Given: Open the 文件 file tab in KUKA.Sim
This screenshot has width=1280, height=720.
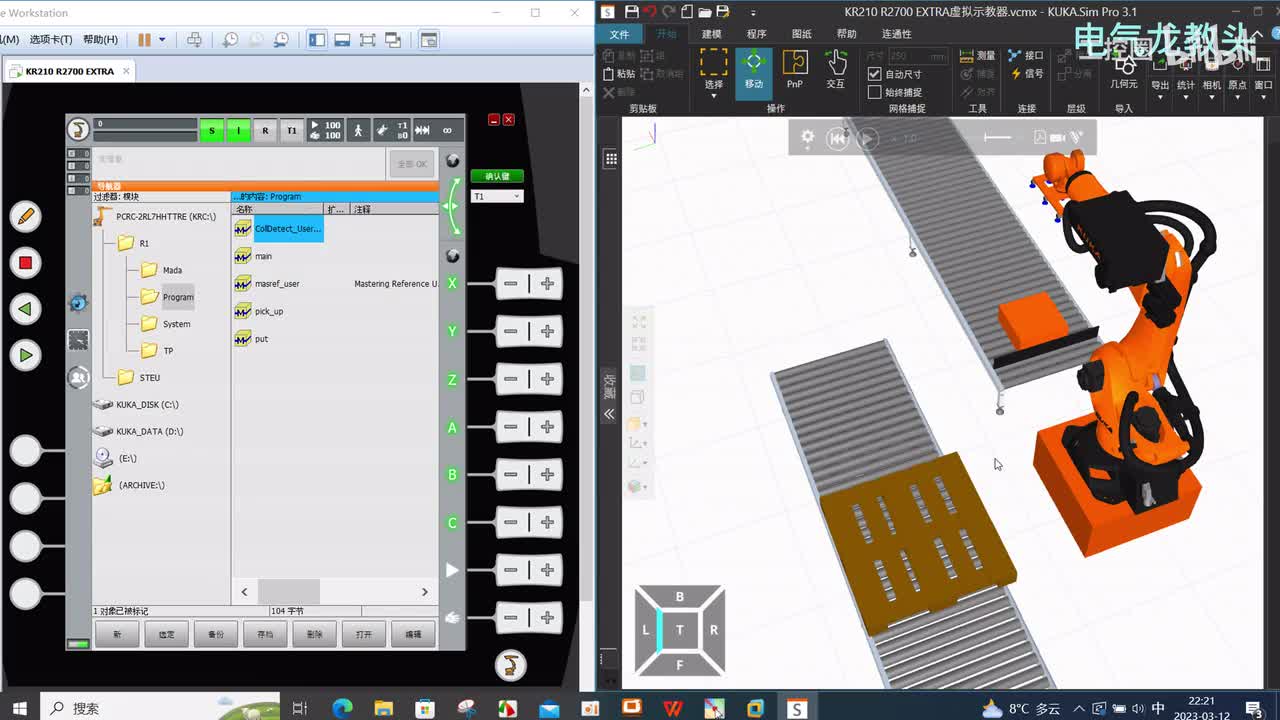Looking at the screenshot, I should (x=619, y=34).
